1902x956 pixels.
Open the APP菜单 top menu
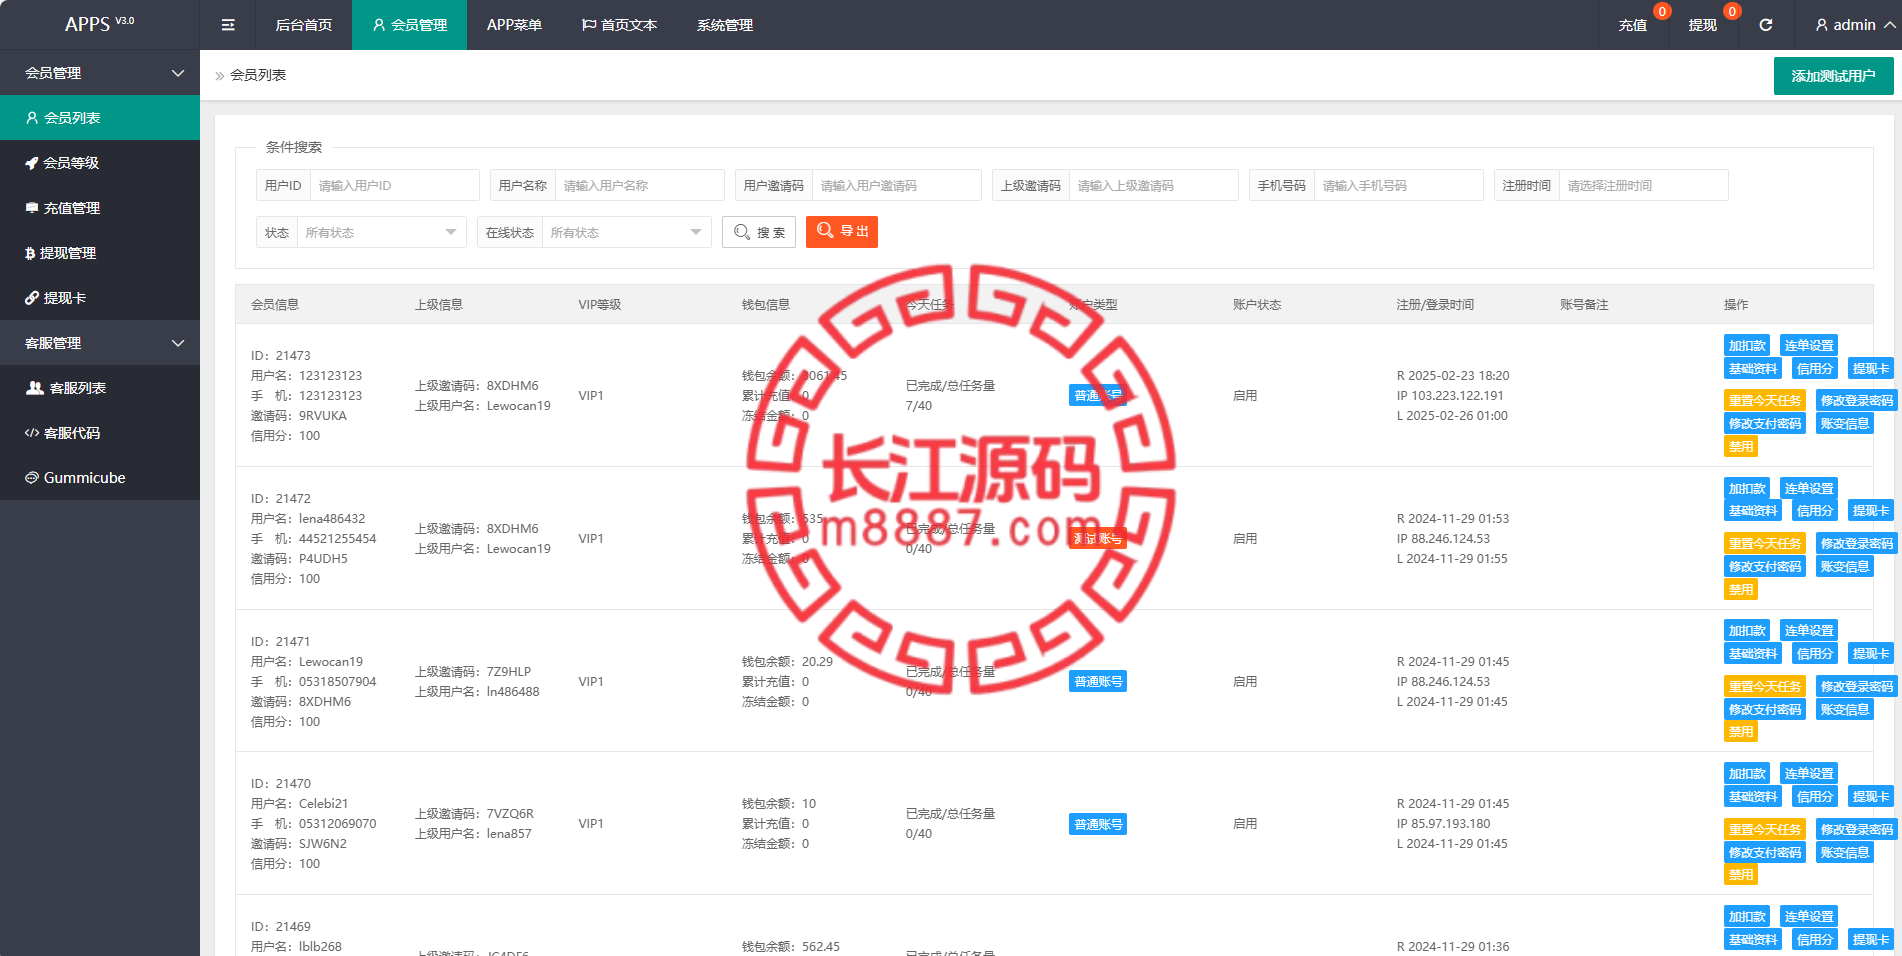[x=514, y=25]
